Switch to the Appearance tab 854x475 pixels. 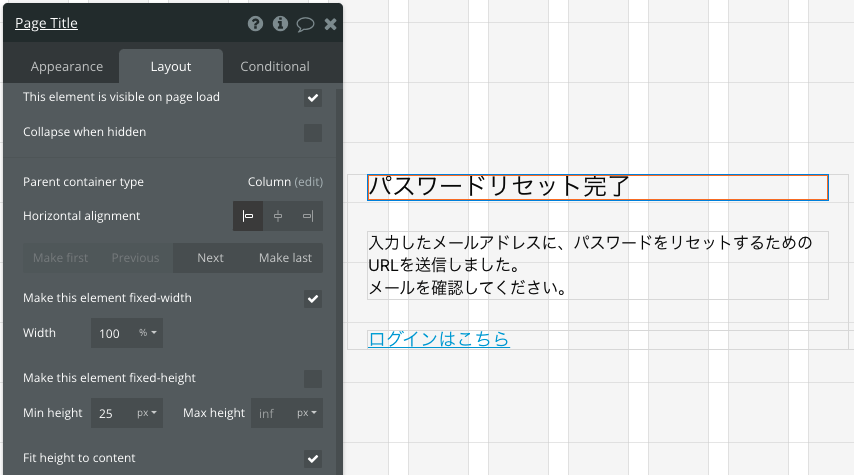[x=66, y=66]
